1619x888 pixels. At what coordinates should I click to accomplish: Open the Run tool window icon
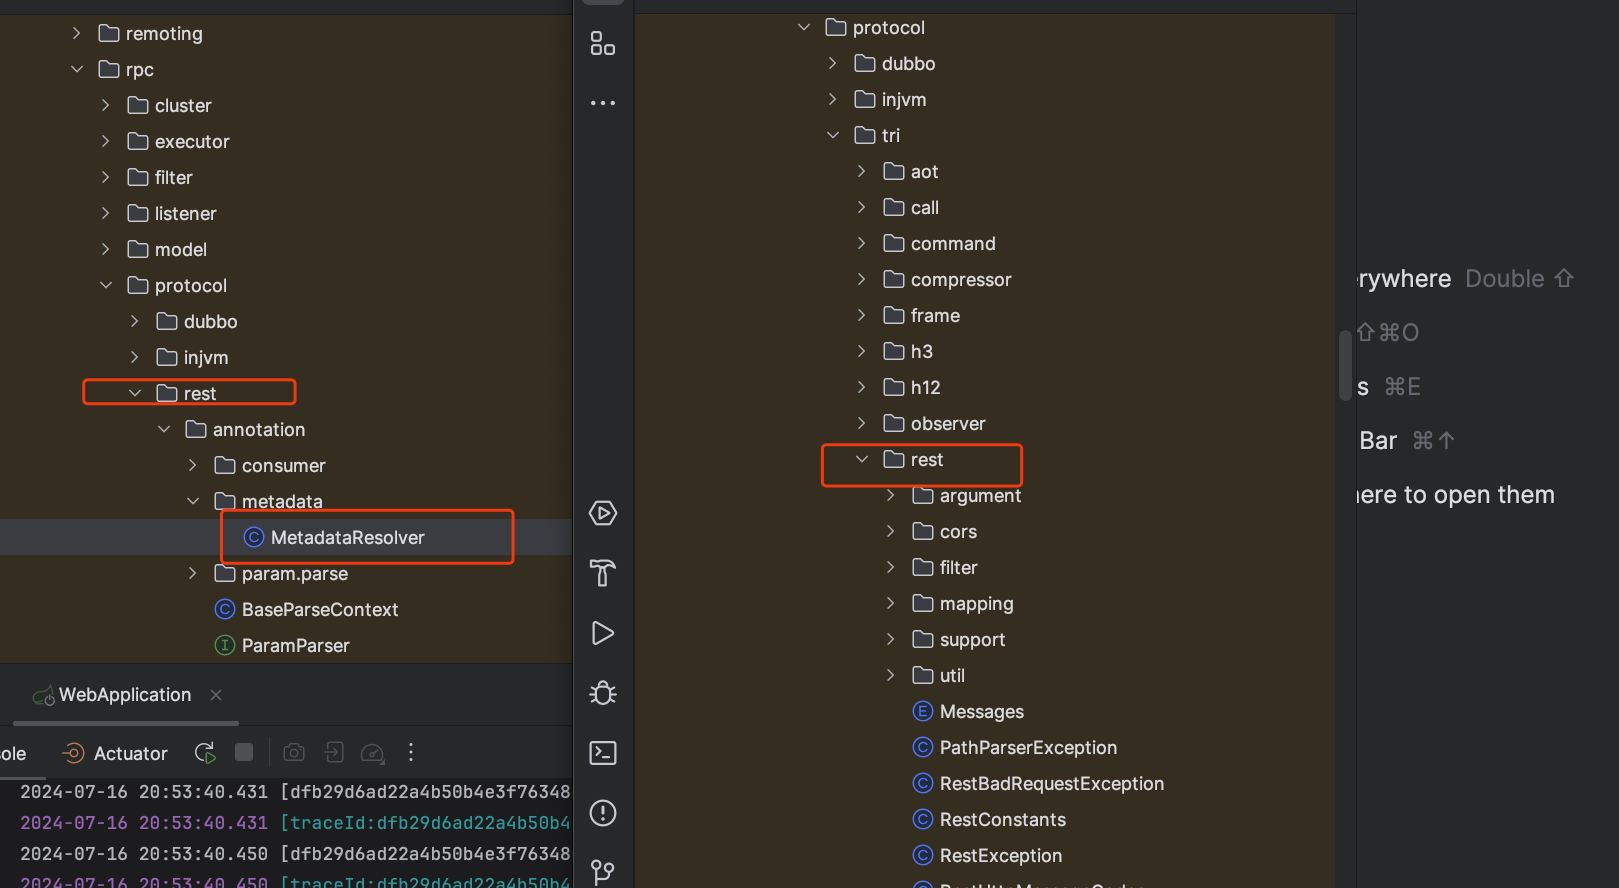603,633
